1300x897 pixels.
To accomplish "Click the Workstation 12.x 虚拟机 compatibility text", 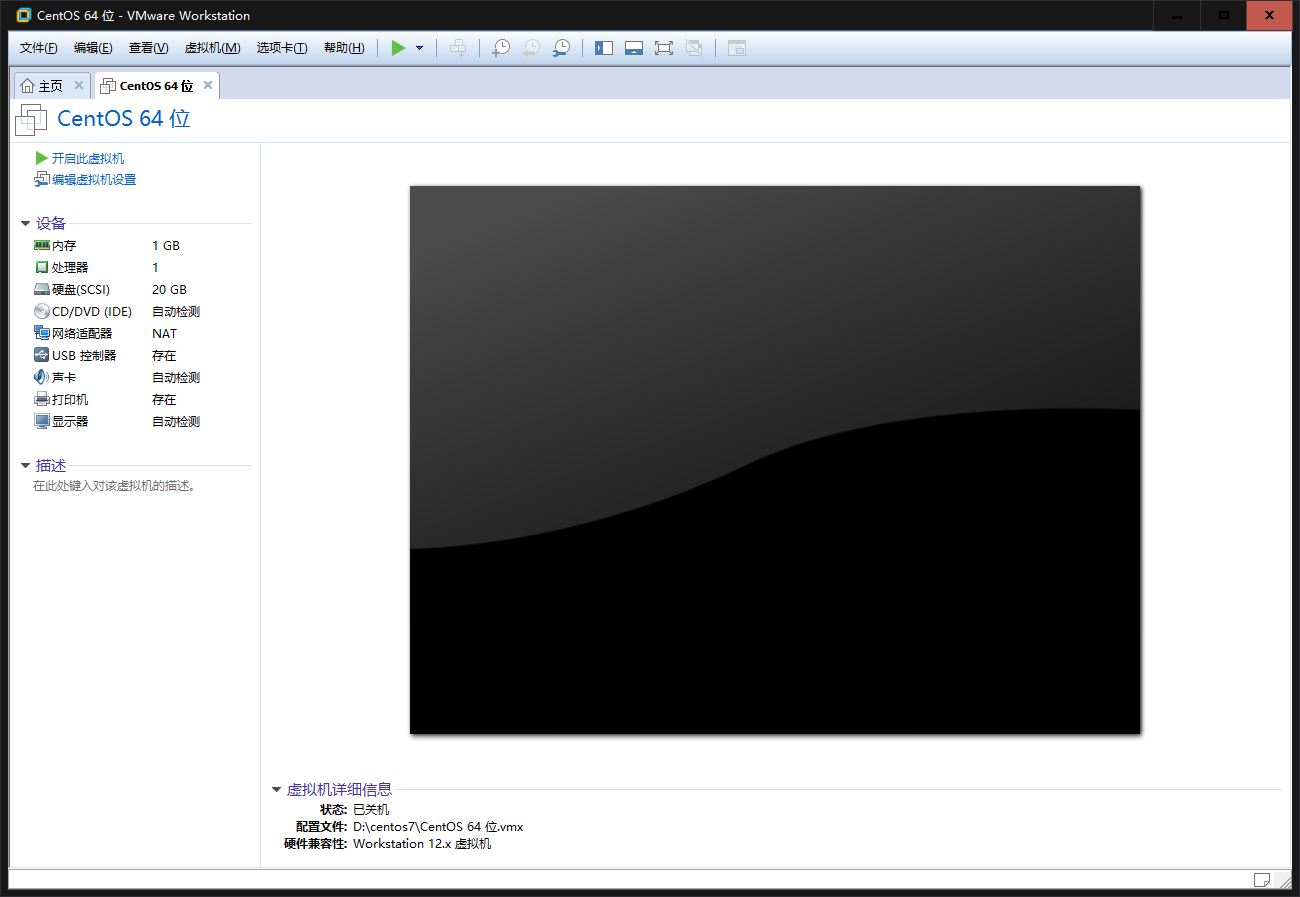I will 422,843.
